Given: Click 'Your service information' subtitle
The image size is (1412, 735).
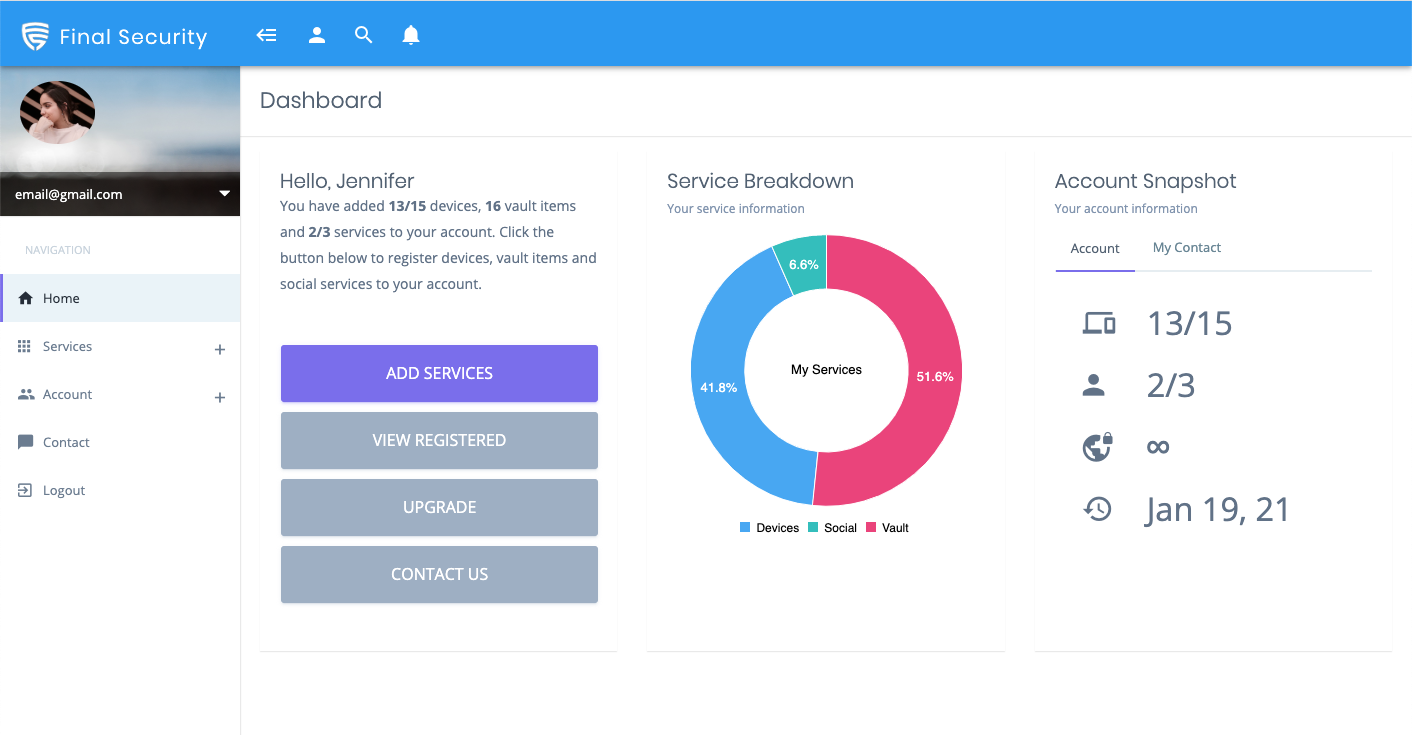Looking at the screenshot, I should point(736,209).
